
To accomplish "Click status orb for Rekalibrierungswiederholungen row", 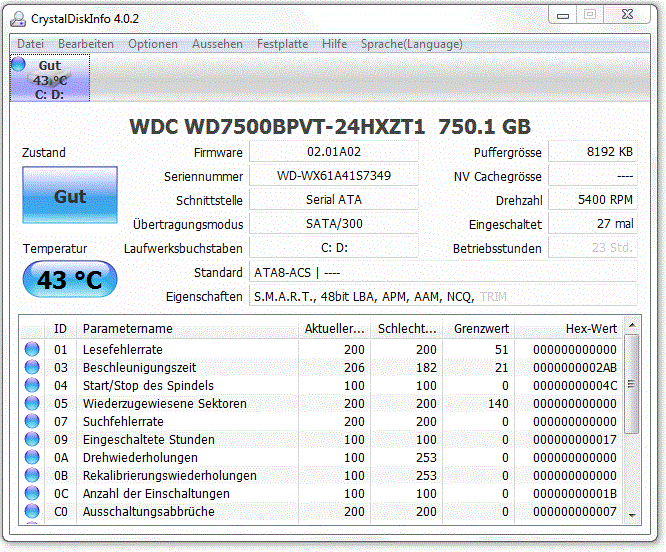I will 32,476.
